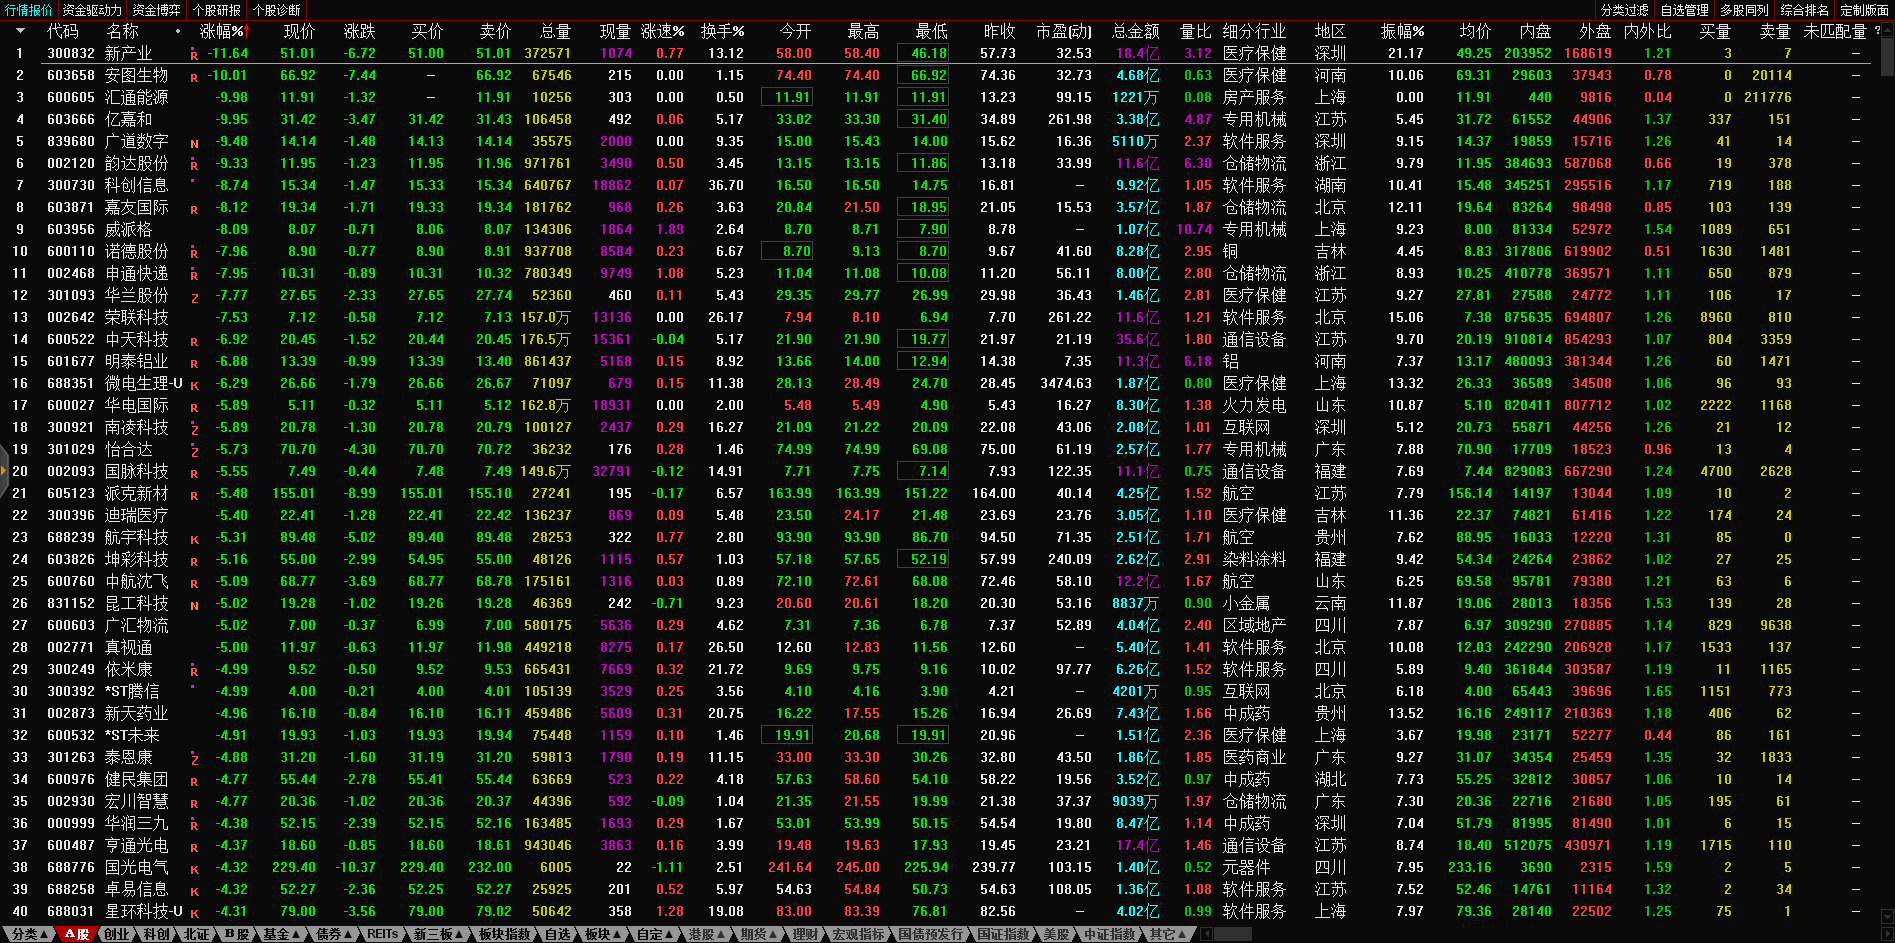Viewport: 1895px width, 943px height.
Task: Click the scroll down arrow at bottom right
Action: pyautogui.click(x=1887, y=916)
